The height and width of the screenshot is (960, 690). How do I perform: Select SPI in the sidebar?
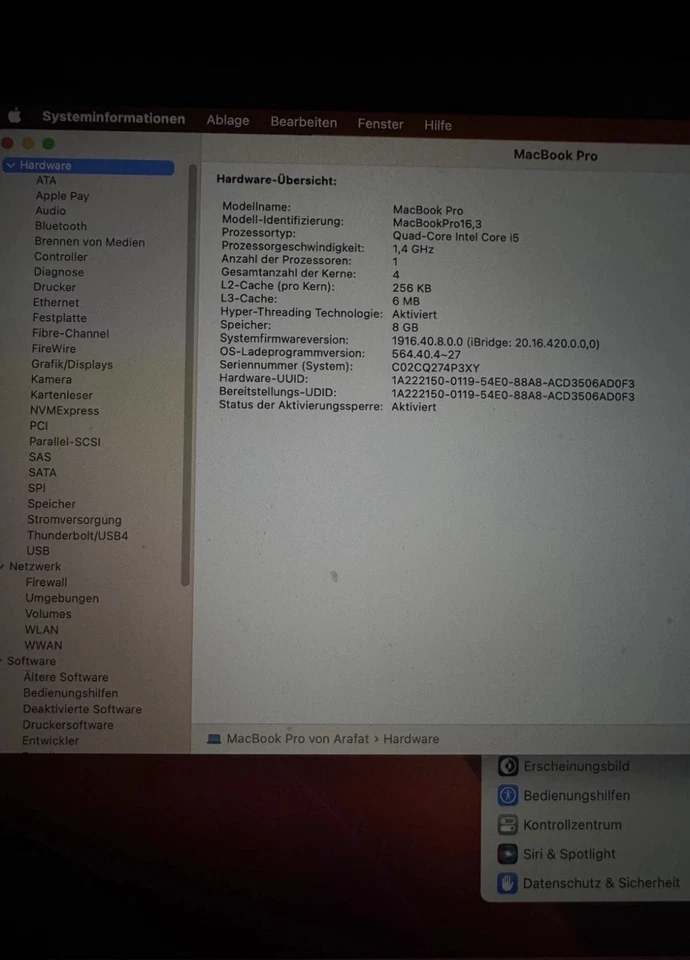tap(37, 488)
